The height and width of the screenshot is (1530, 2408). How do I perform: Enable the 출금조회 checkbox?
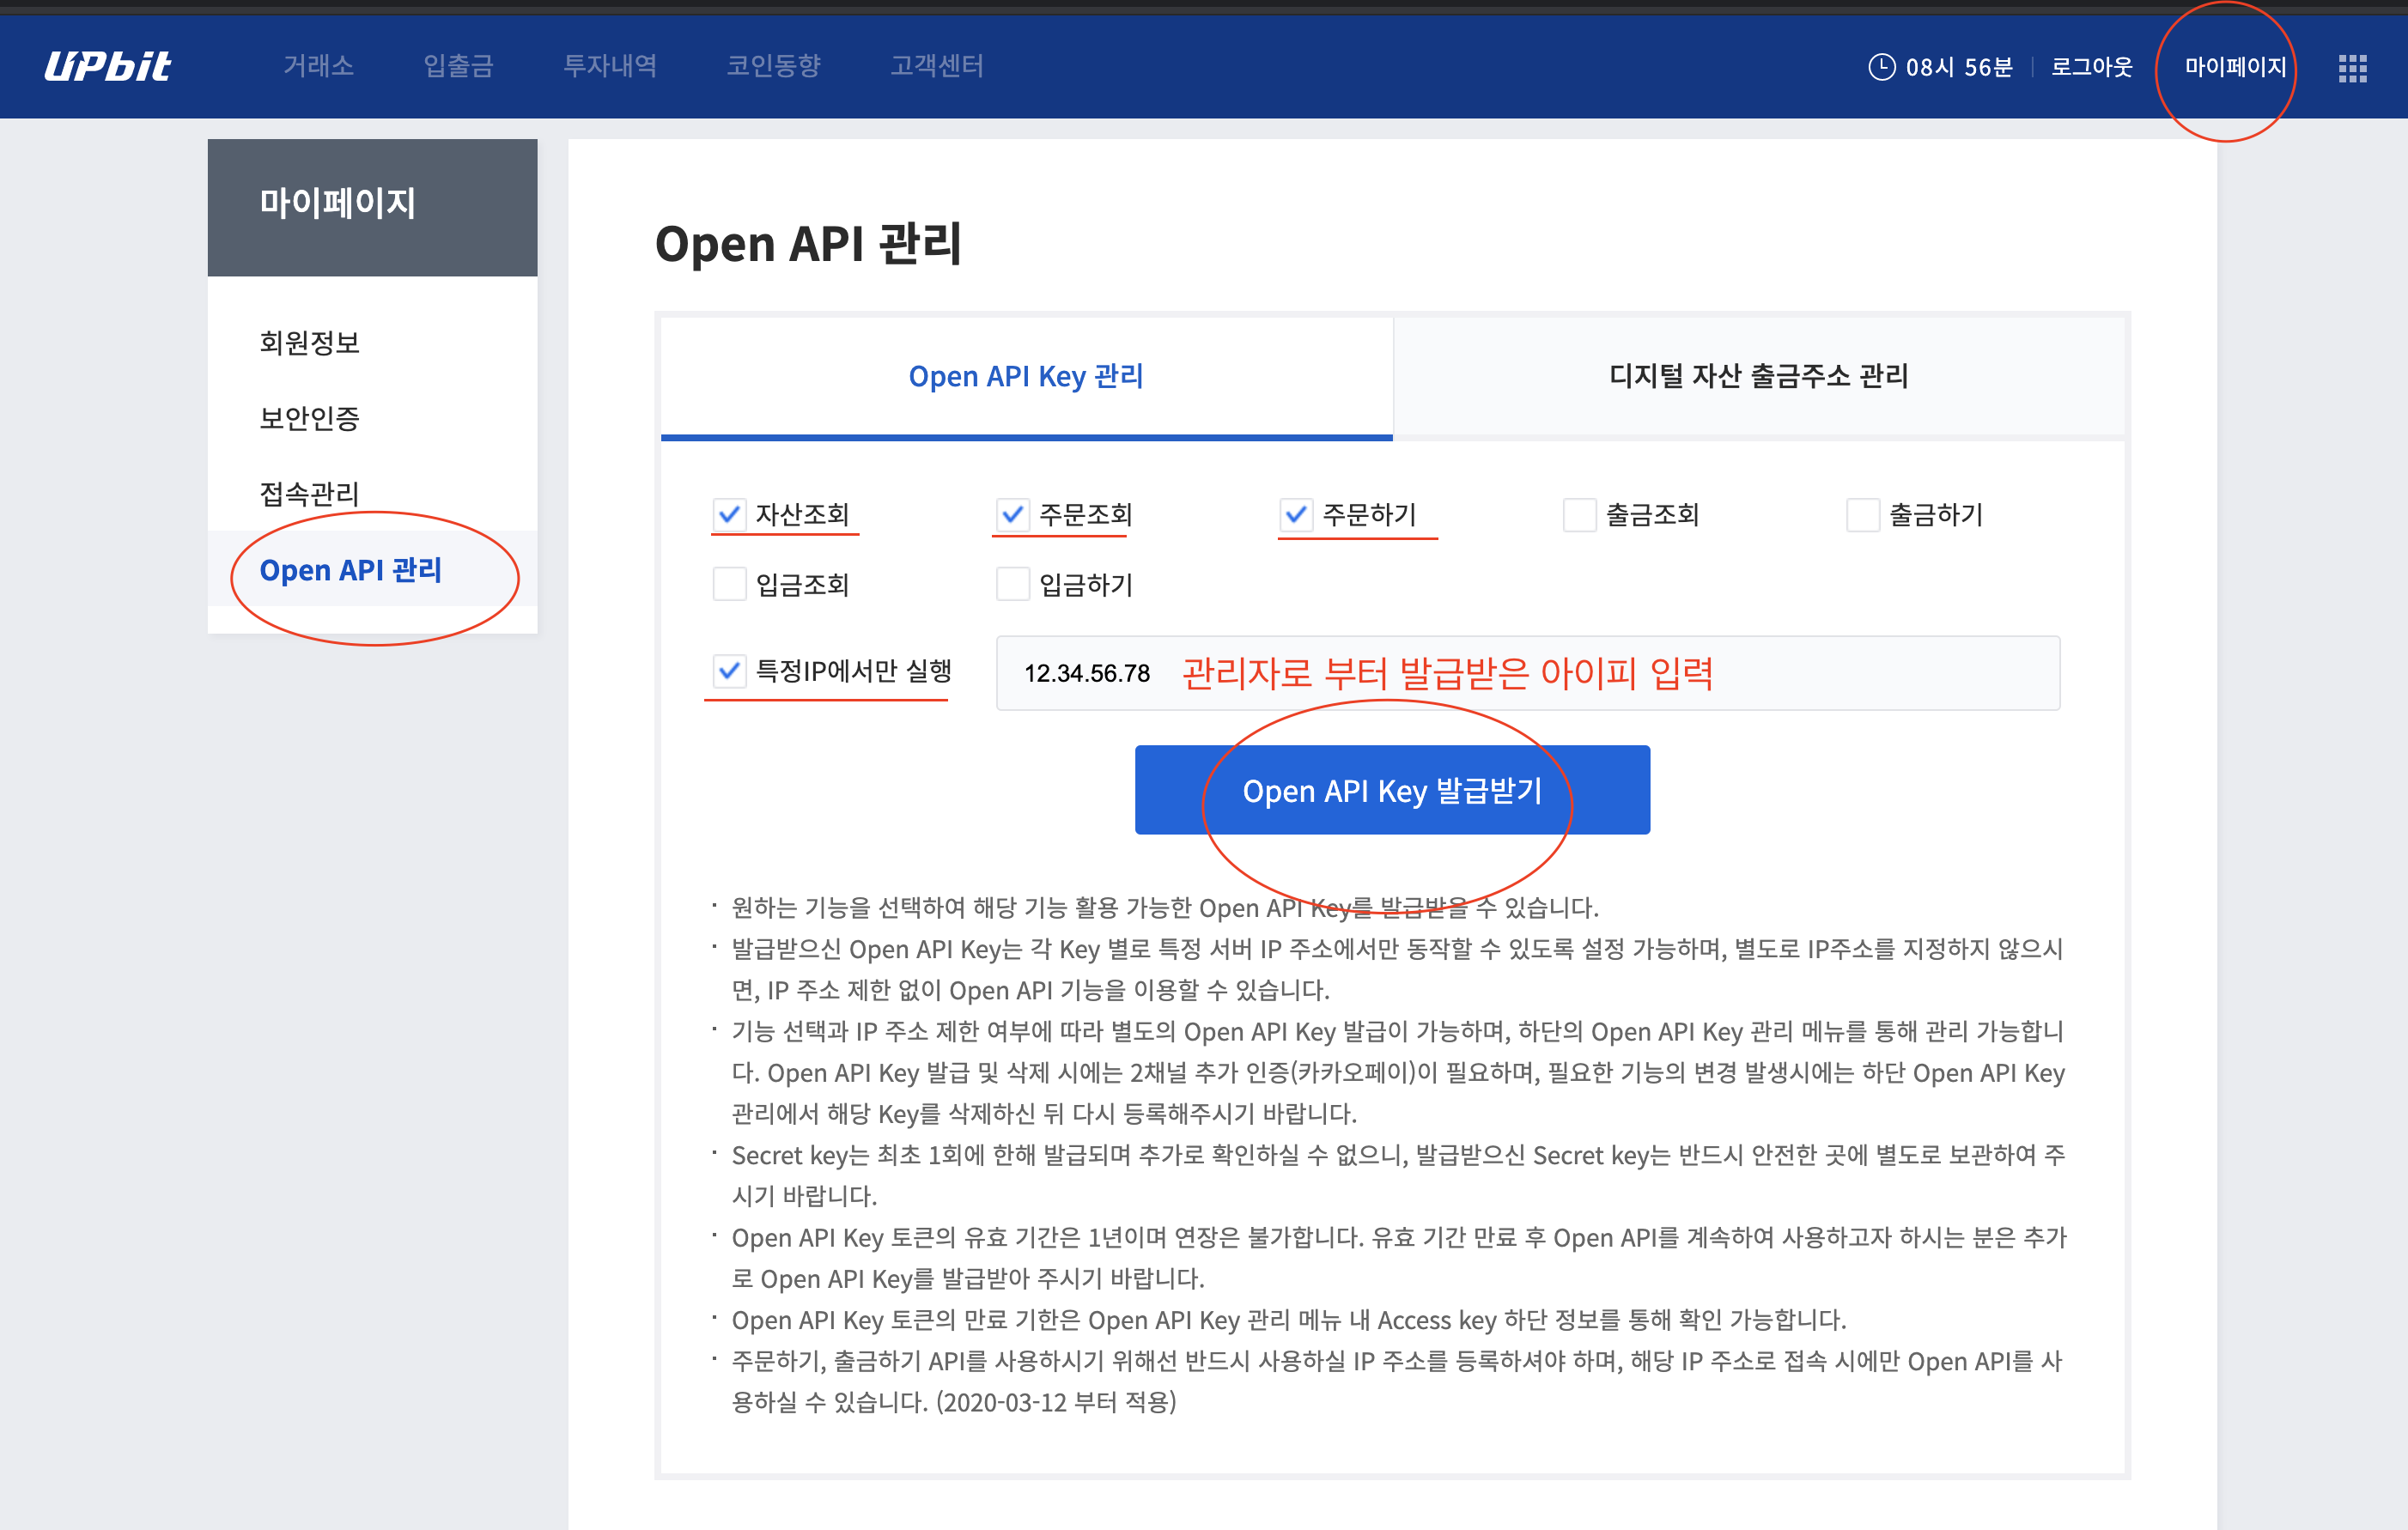1579,515
